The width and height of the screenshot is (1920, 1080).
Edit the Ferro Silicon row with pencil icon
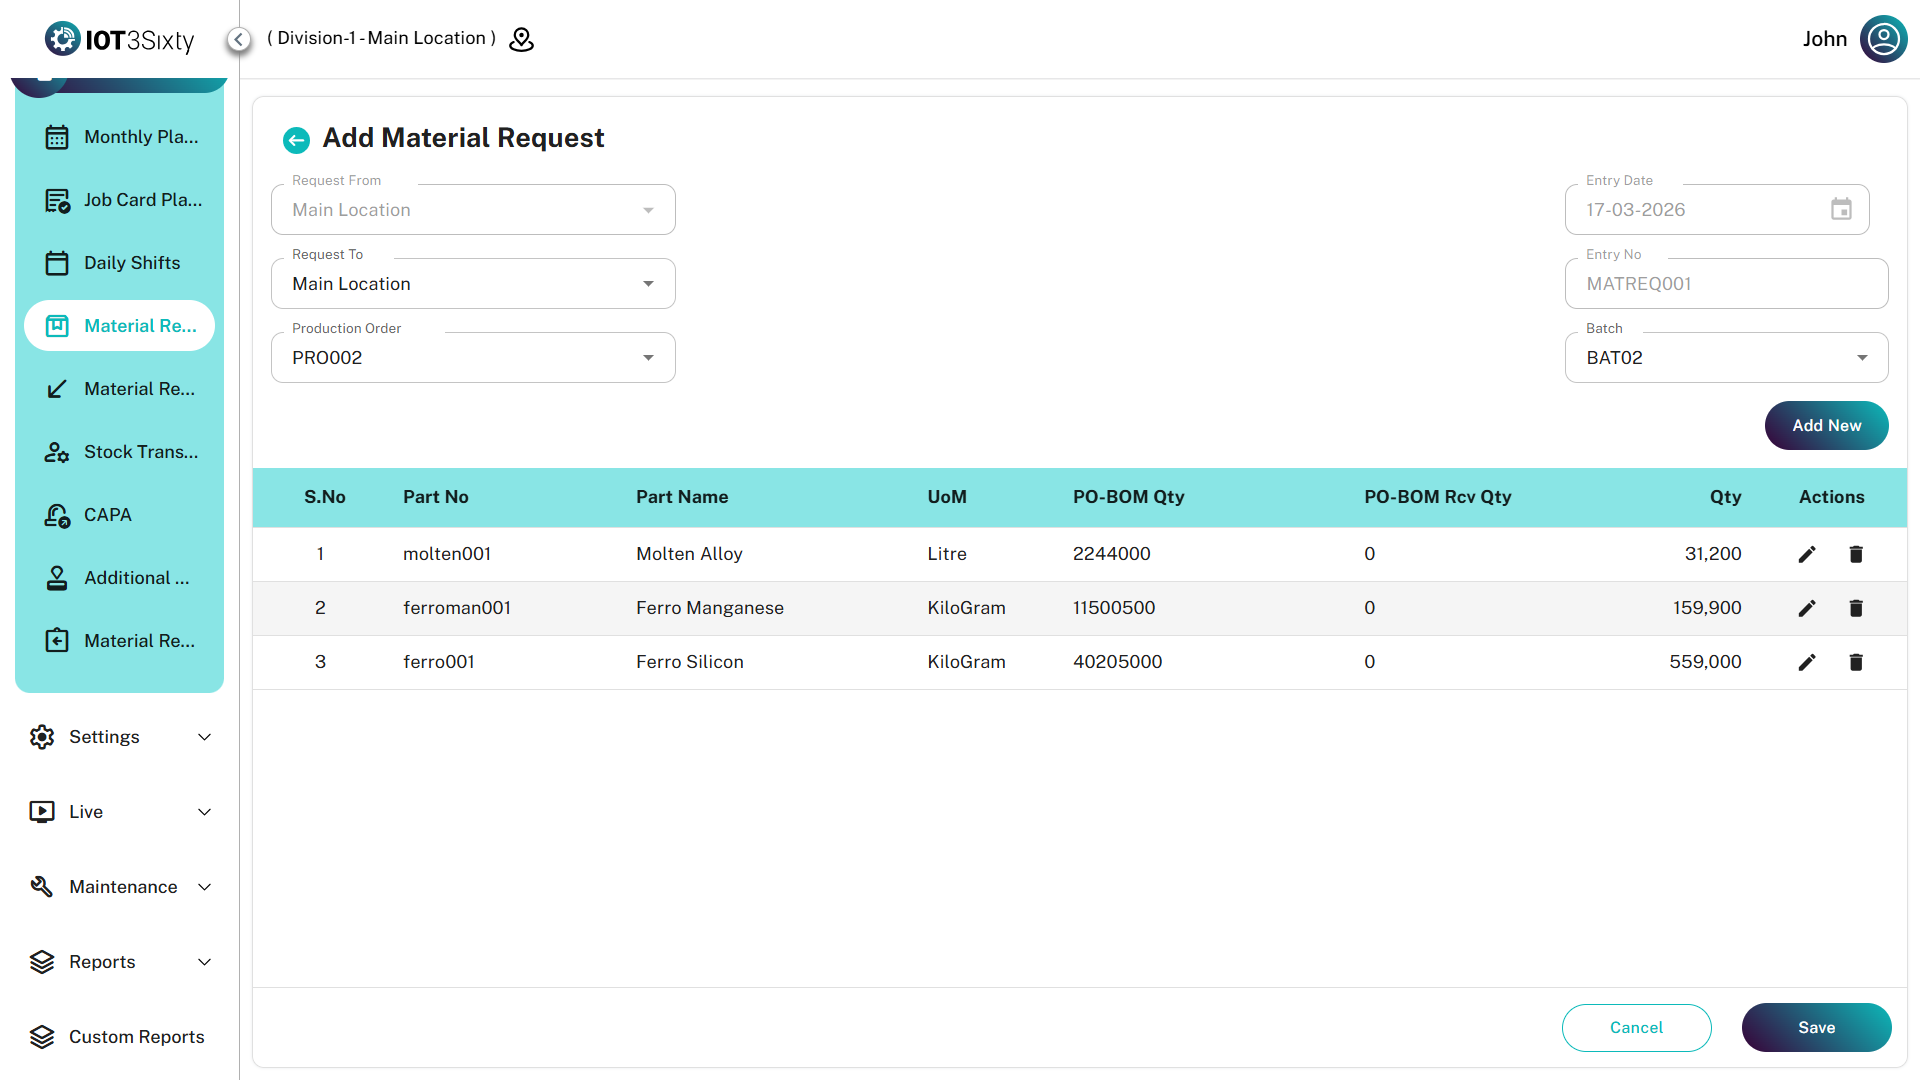click(x=1807, y=662)
